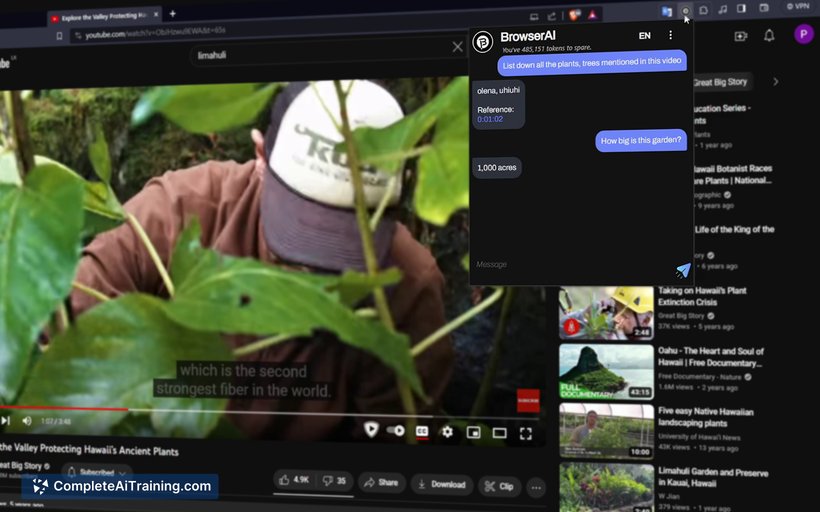This screenshot has height=512, width=820.
Task: Select the Great Big Story filter chip
Action: pyautogui.click(x=720, y=82)
